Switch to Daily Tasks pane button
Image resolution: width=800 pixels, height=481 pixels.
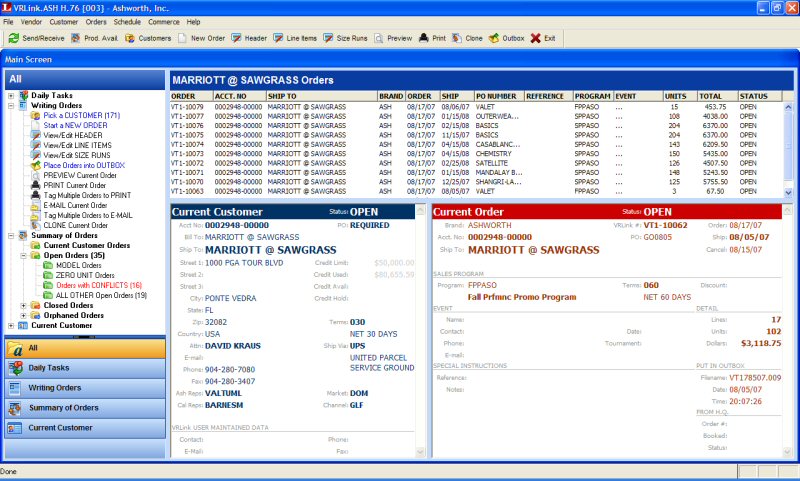click(x=85, y=368)
